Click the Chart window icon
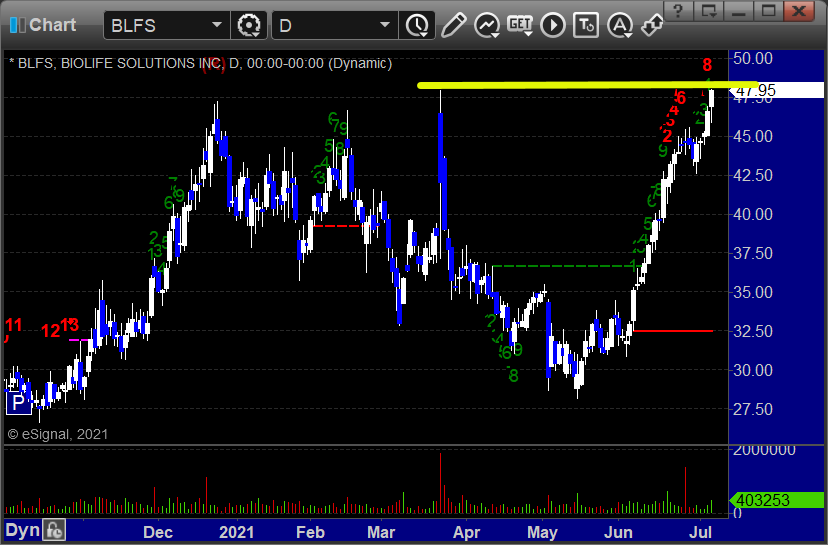The width and height of the screenshot is (828, 545). click(x=17, y=25)
